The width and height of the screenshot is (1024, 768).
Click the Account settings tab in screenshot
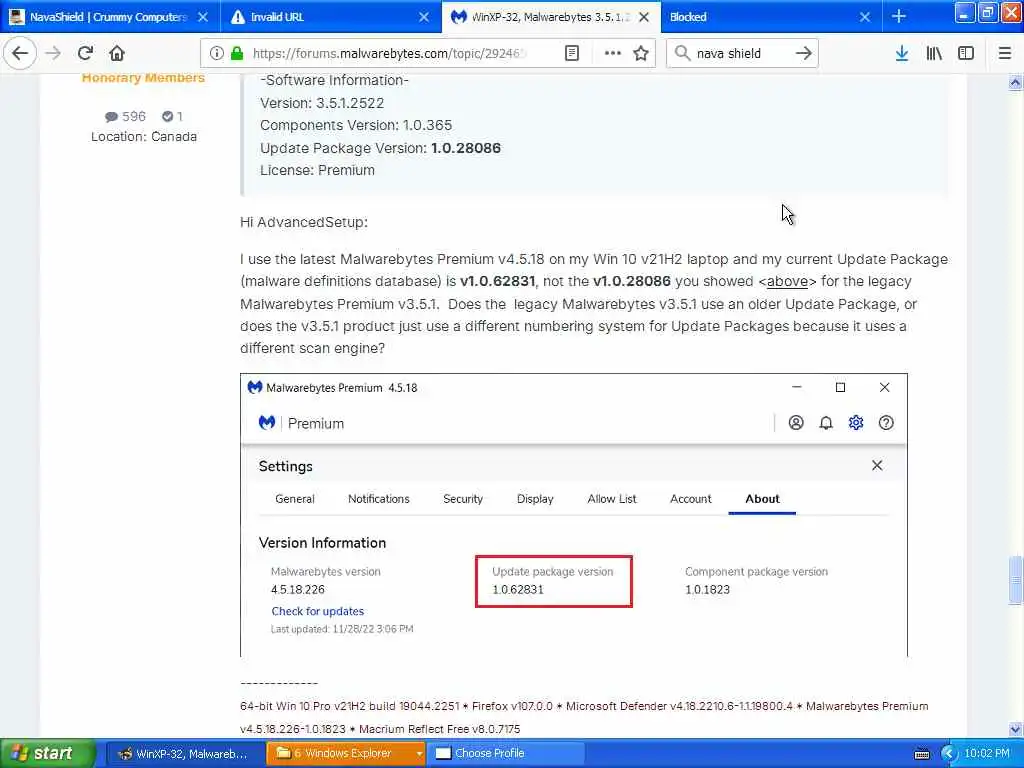[690, 499]
